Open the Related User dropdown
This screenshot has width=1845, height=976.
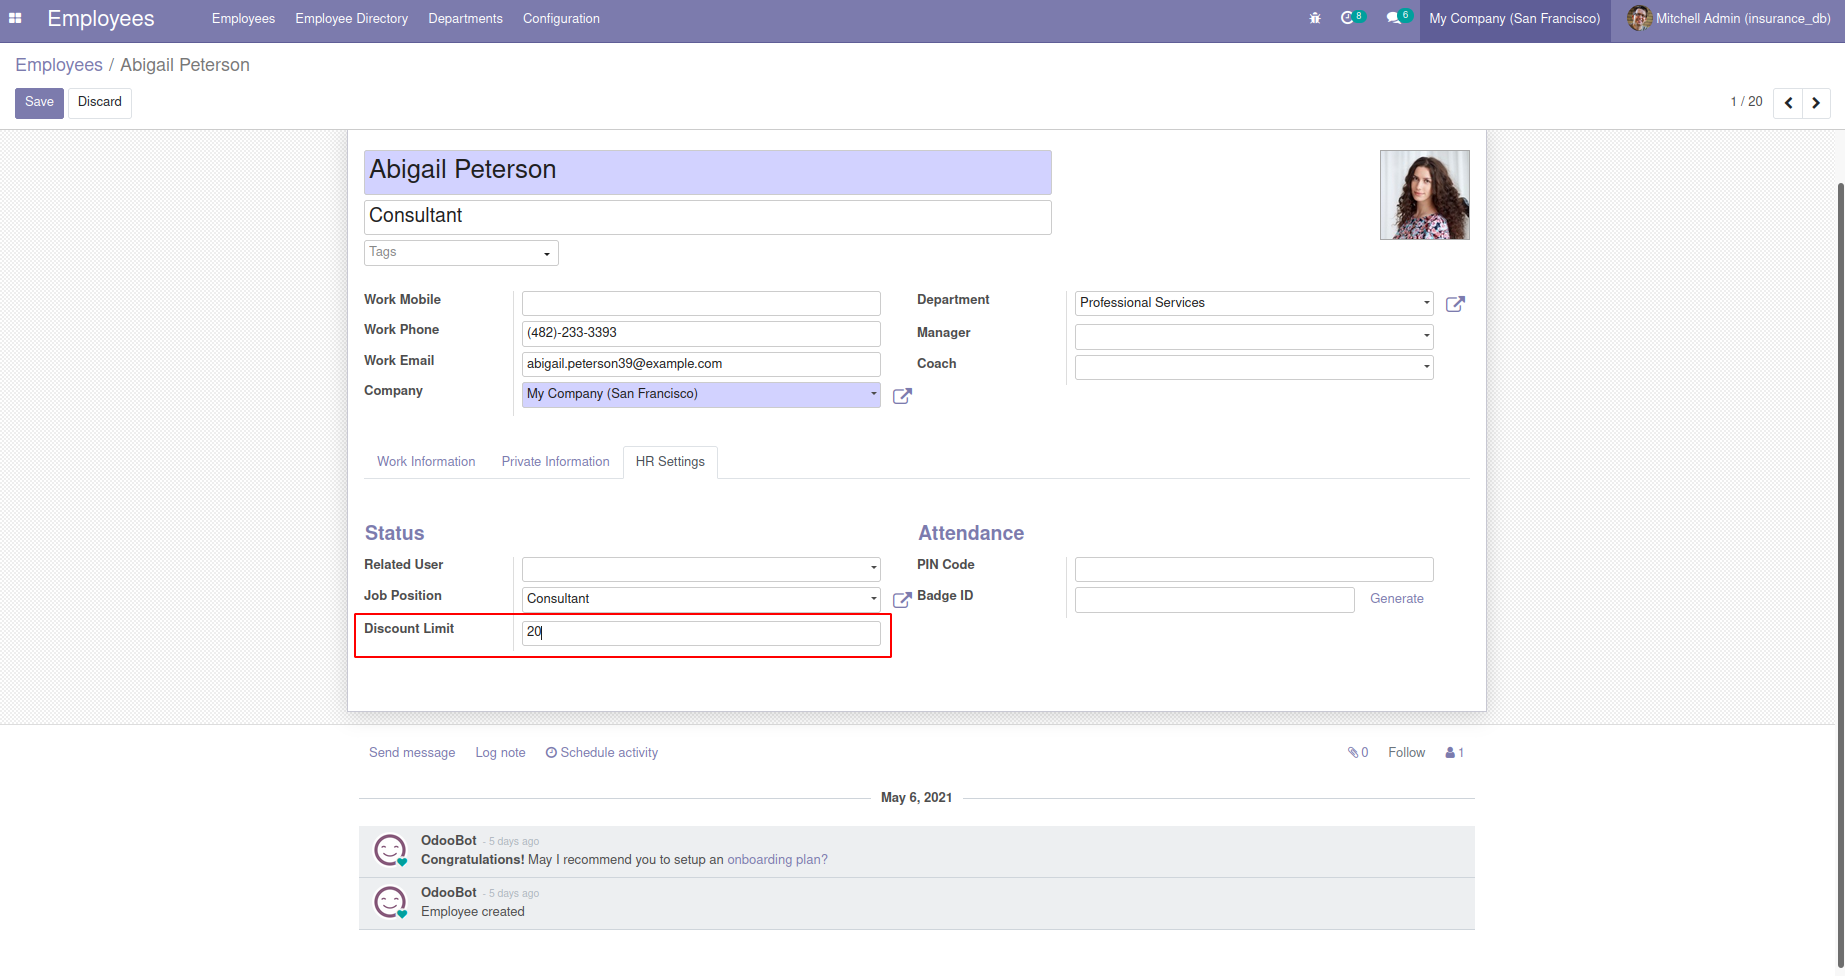tap(700, 569)
